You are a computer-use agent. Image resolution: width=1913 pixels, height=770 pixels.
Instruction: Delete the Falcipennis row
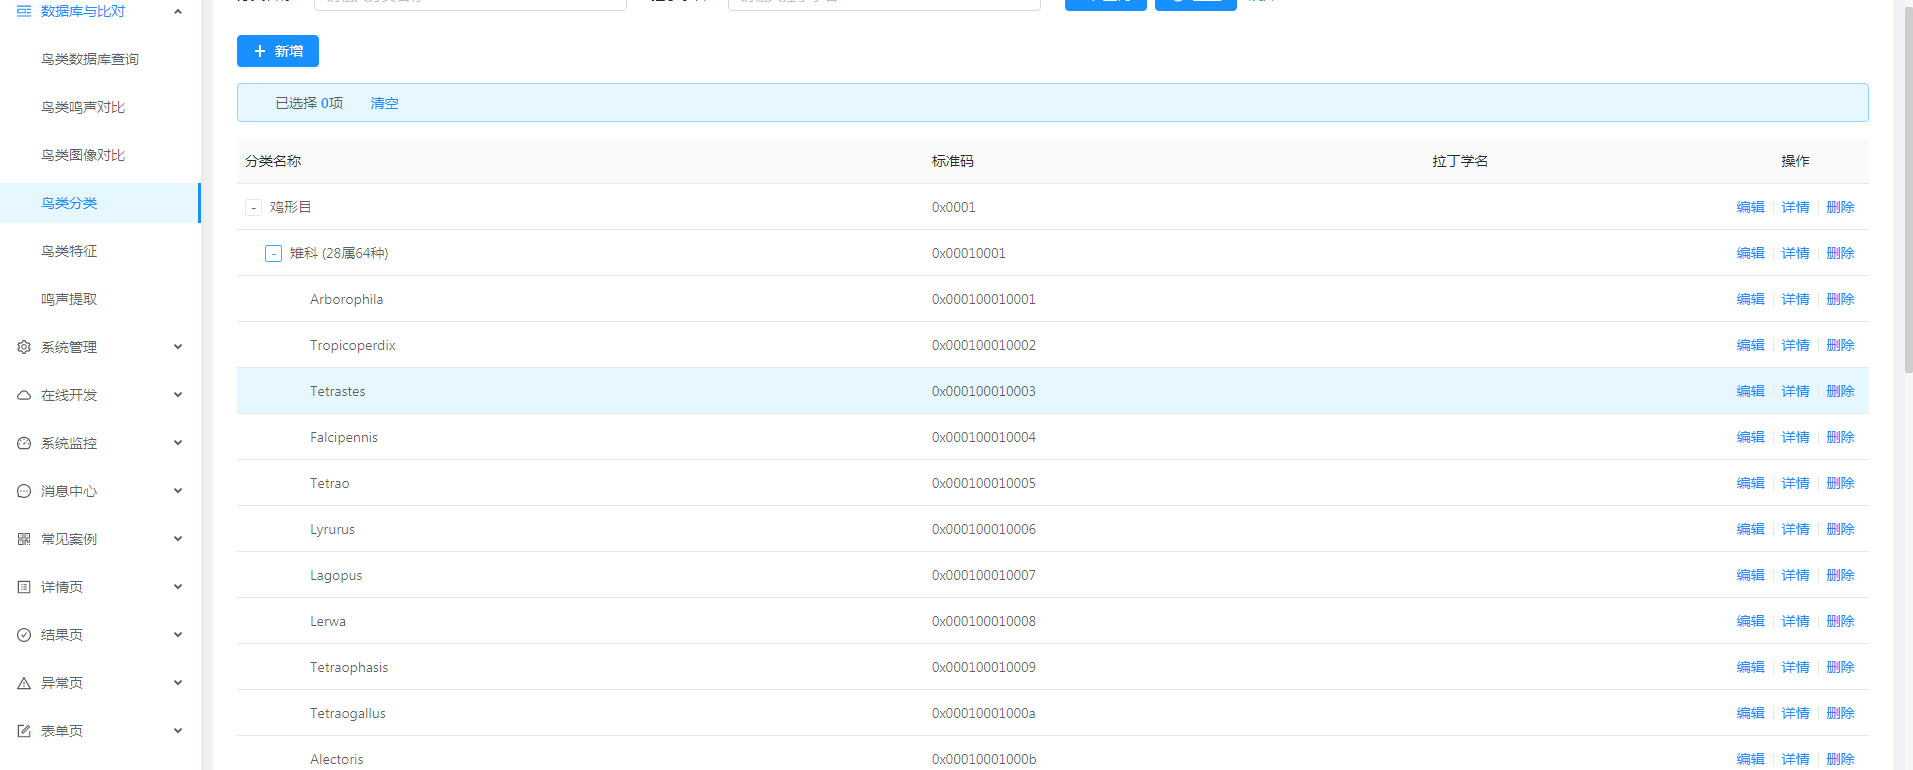point(1840,437)
